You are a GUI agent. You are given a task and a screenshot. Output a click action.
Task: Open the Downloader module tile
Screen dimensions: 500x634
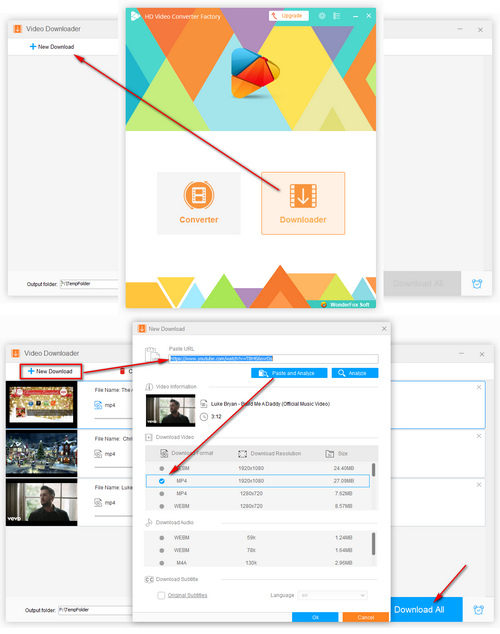click(303, 203)
